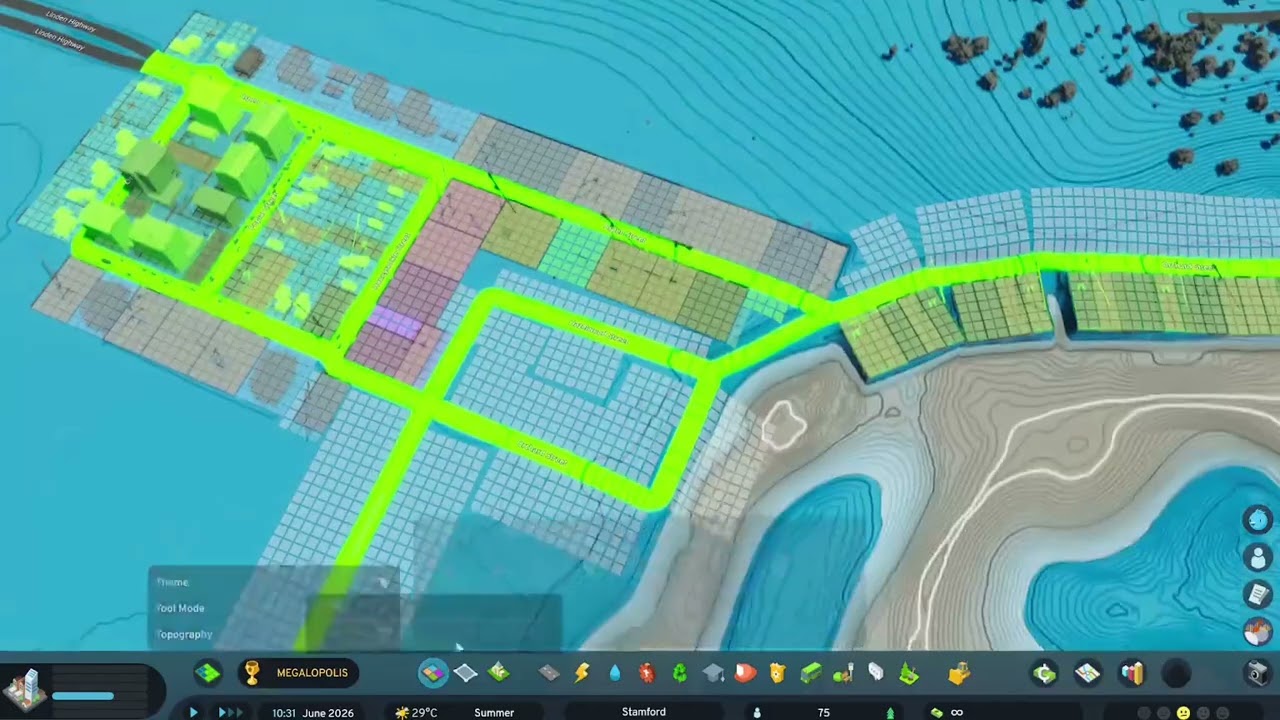Image resolution: width=1280 pixels, height=720 pixels.
Task: Open the City Statistics bar chart
Action: [x=1132, y=673]
